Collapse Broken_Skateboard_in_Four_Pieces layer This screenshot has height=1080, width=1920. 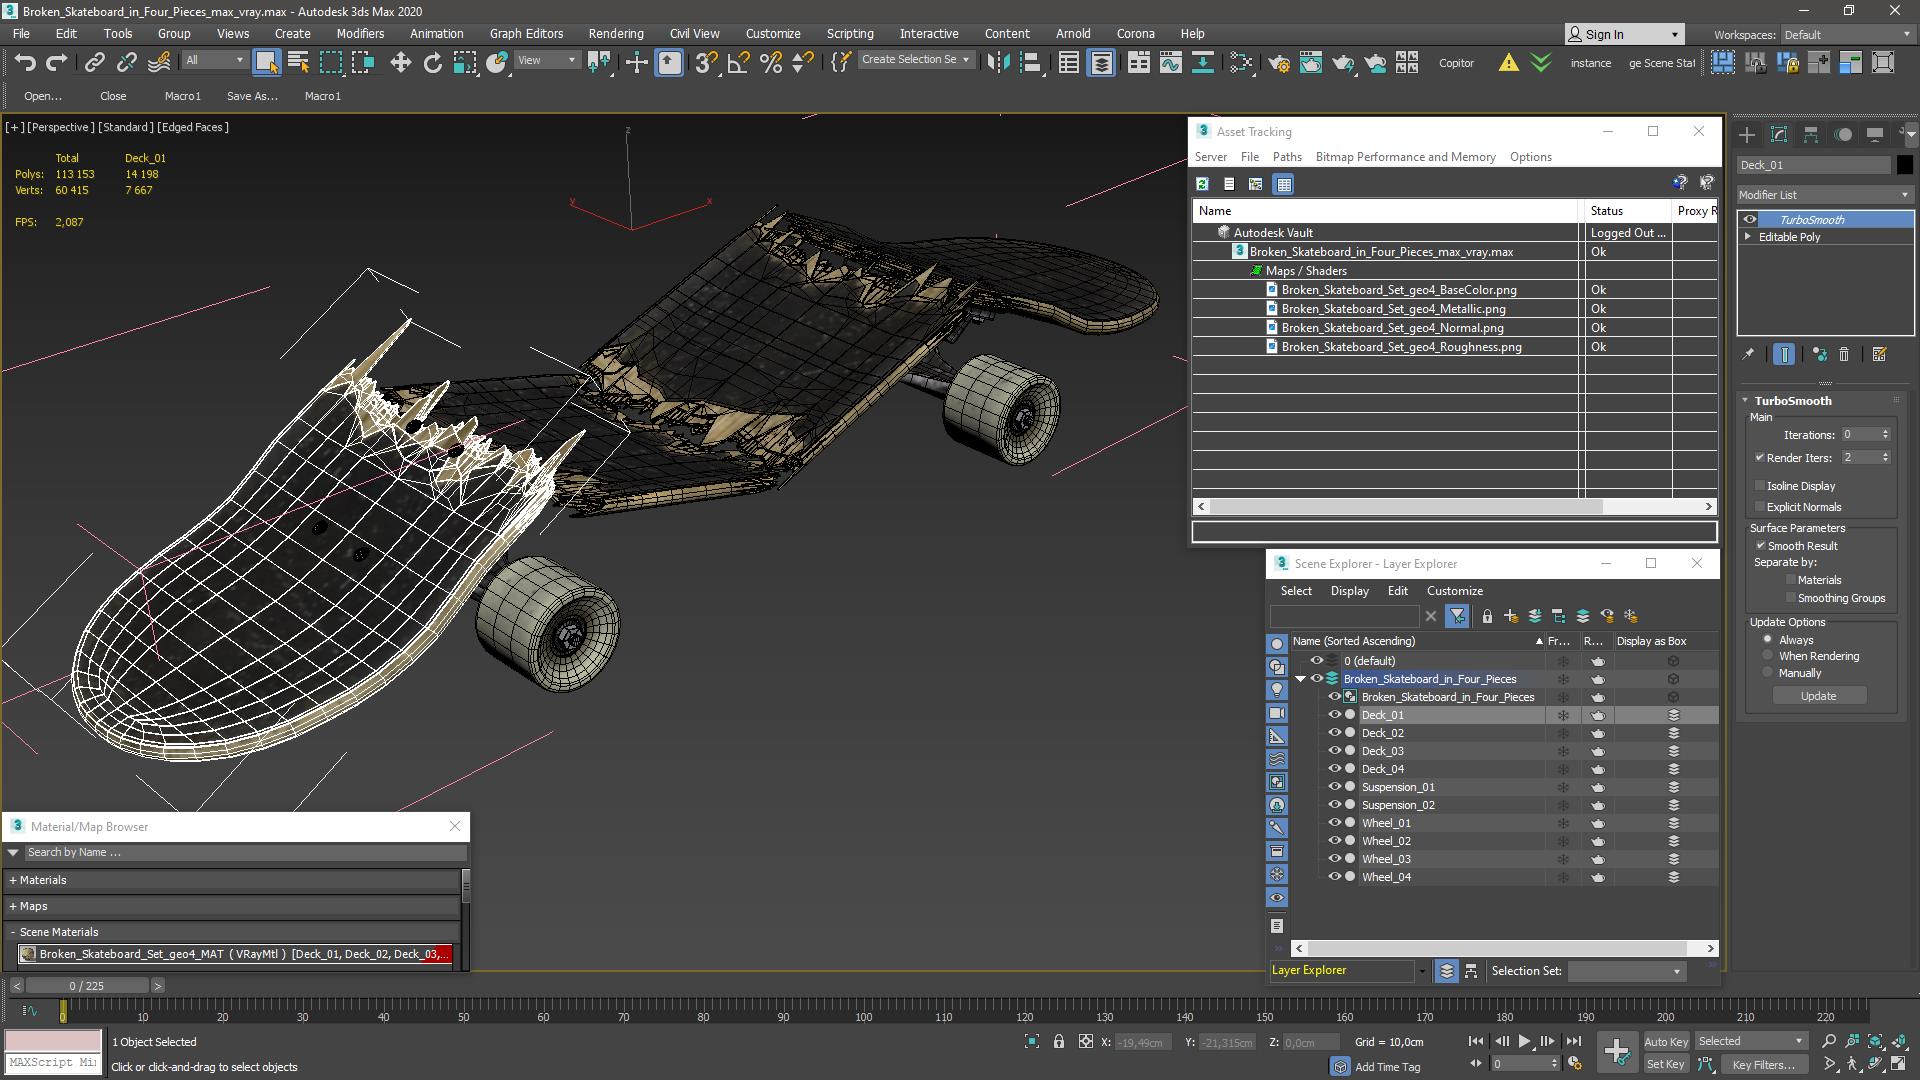[1300, 679]
